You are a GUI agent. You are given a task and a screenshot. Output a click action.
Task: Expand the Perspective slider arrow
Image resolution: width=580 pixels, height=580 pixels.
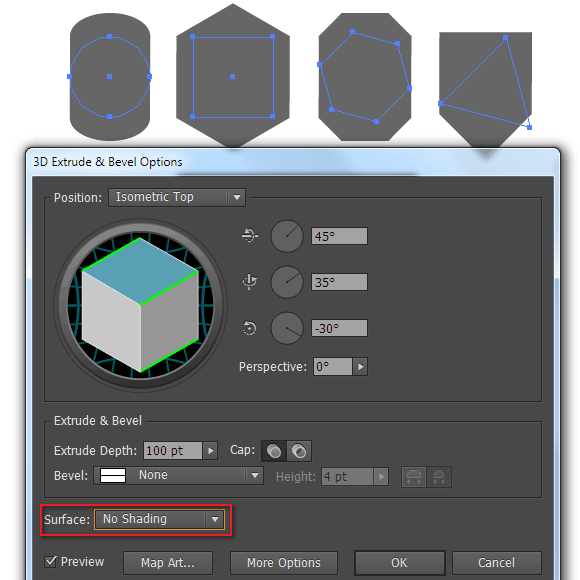click(360, 367)
